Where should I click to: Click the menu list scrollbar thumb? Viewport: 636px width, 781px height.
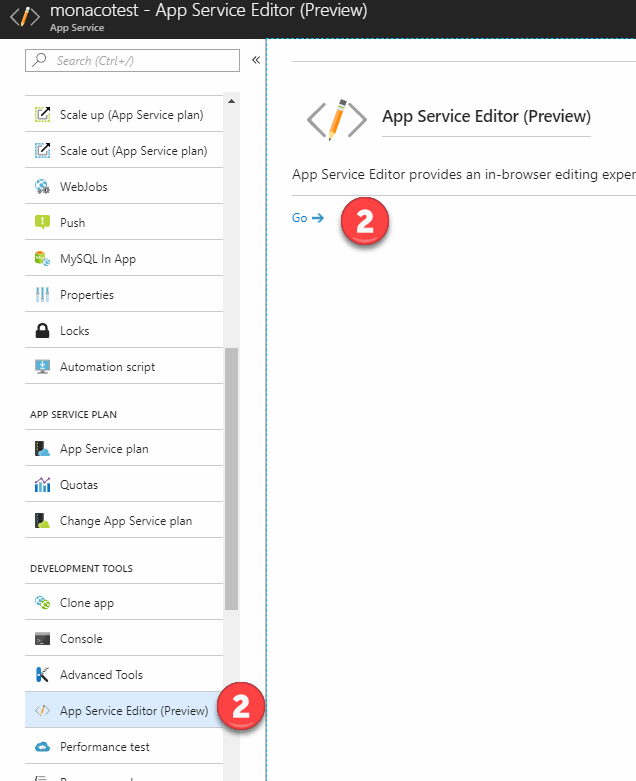(231, 479)
